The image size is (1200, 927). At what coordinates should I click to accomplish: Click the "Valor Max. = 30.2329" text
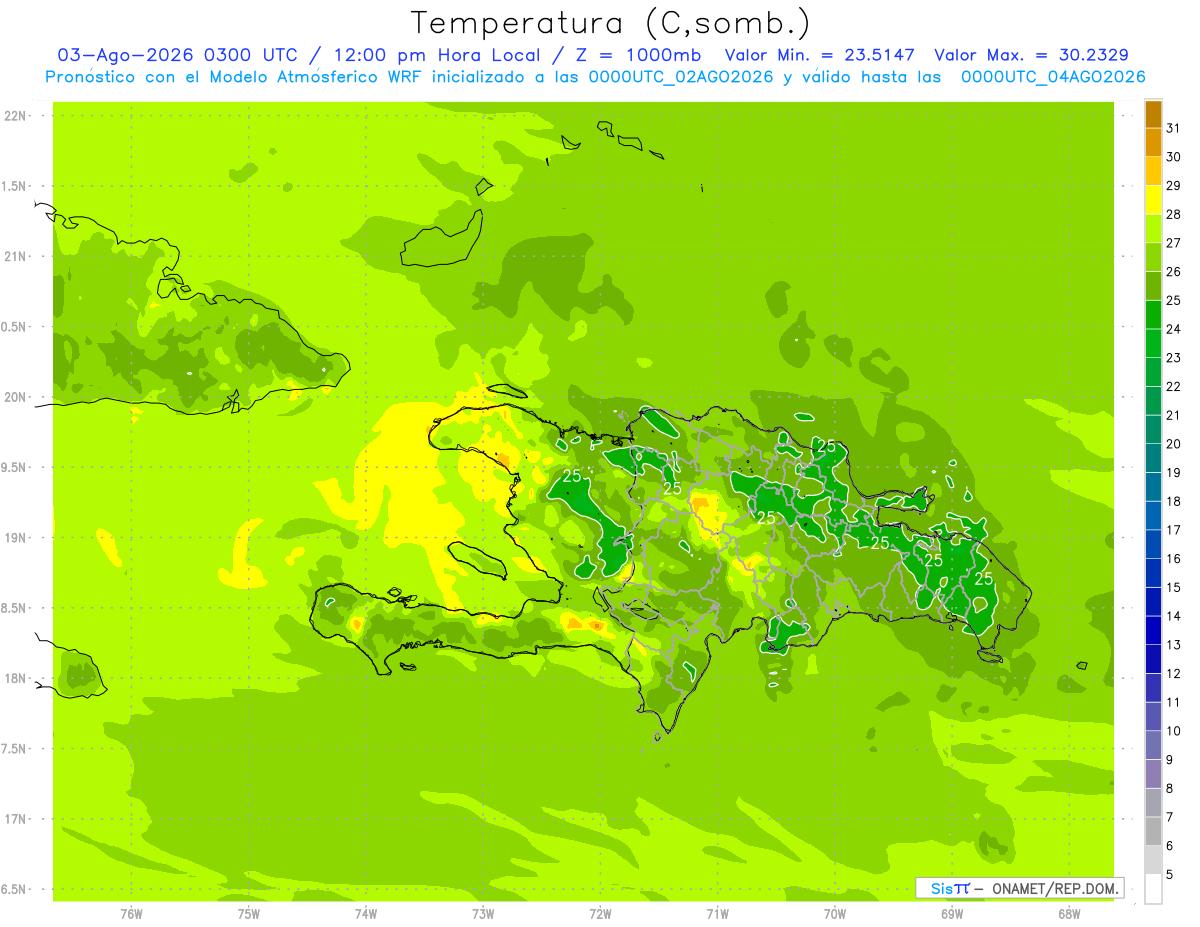pos(1031,55)
